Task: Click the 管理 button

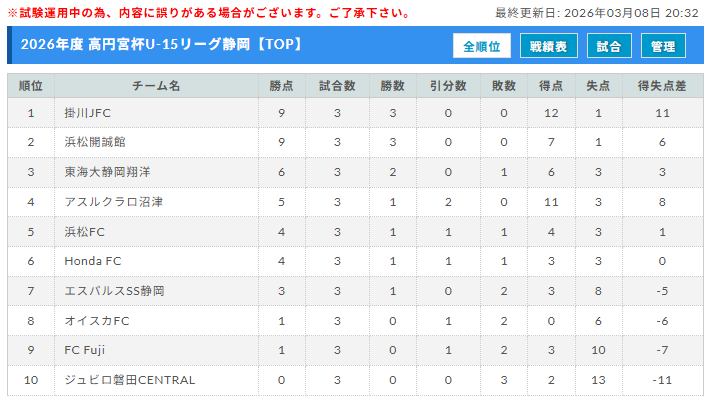Action: [663, 46]
